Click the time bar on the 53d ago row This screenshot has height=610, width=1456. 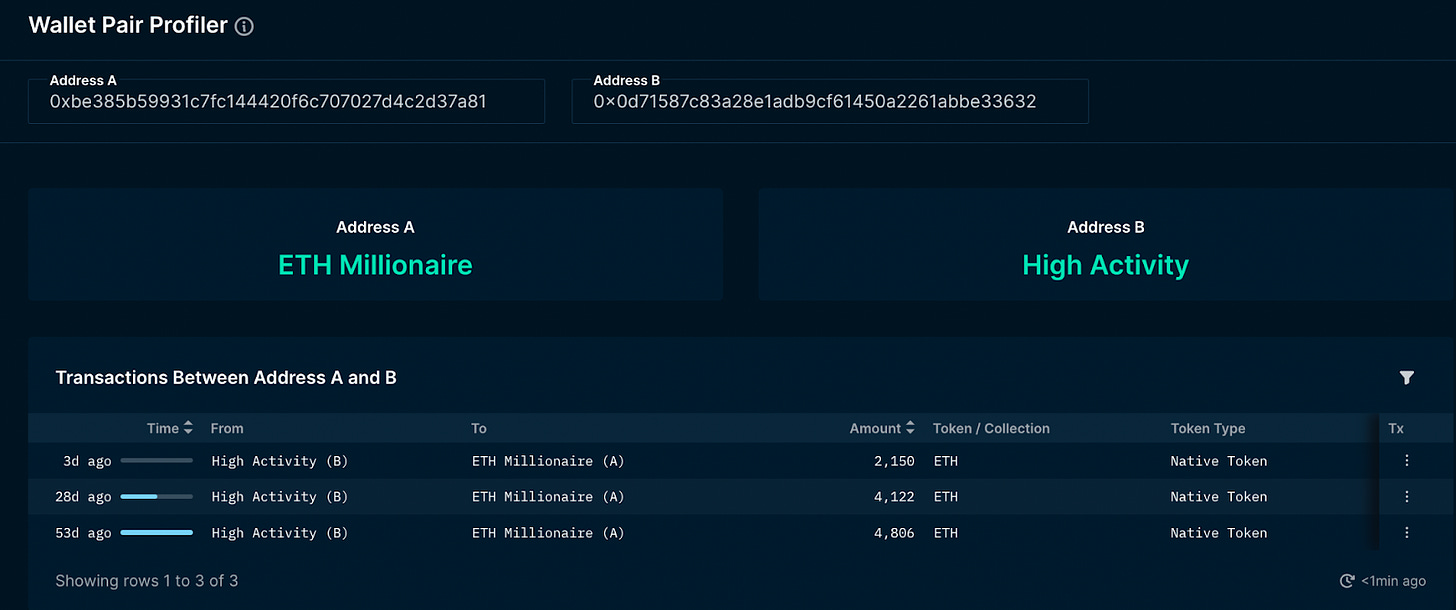tap(156, 533)
